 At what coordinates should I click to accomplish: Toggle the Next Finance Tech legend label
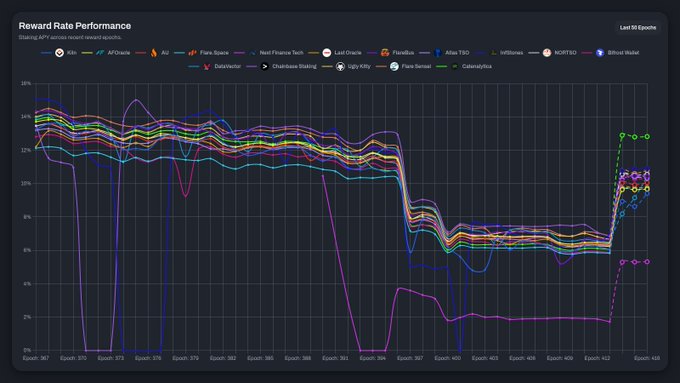(281, 52)
